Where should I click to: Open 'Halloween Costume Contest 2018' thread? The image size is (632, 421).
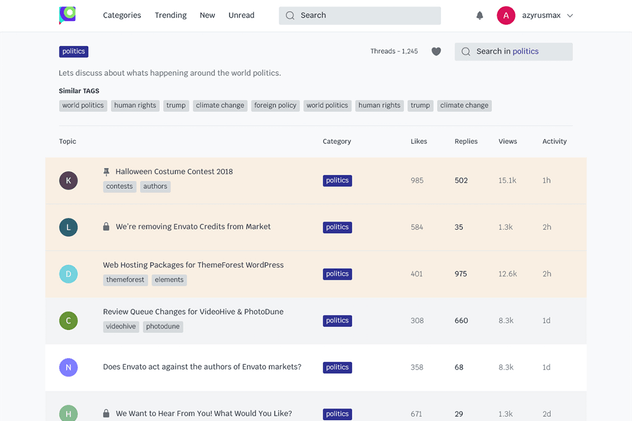174,172
